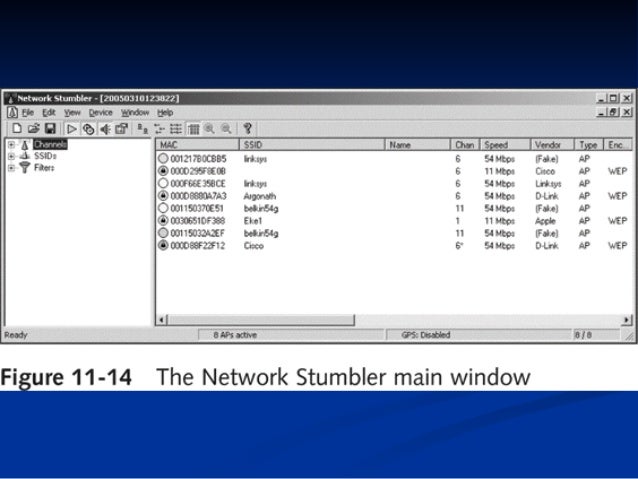The image size is (638, 479).
Task: Click the GPS: Disabled status text
Action: pos(426,335)
